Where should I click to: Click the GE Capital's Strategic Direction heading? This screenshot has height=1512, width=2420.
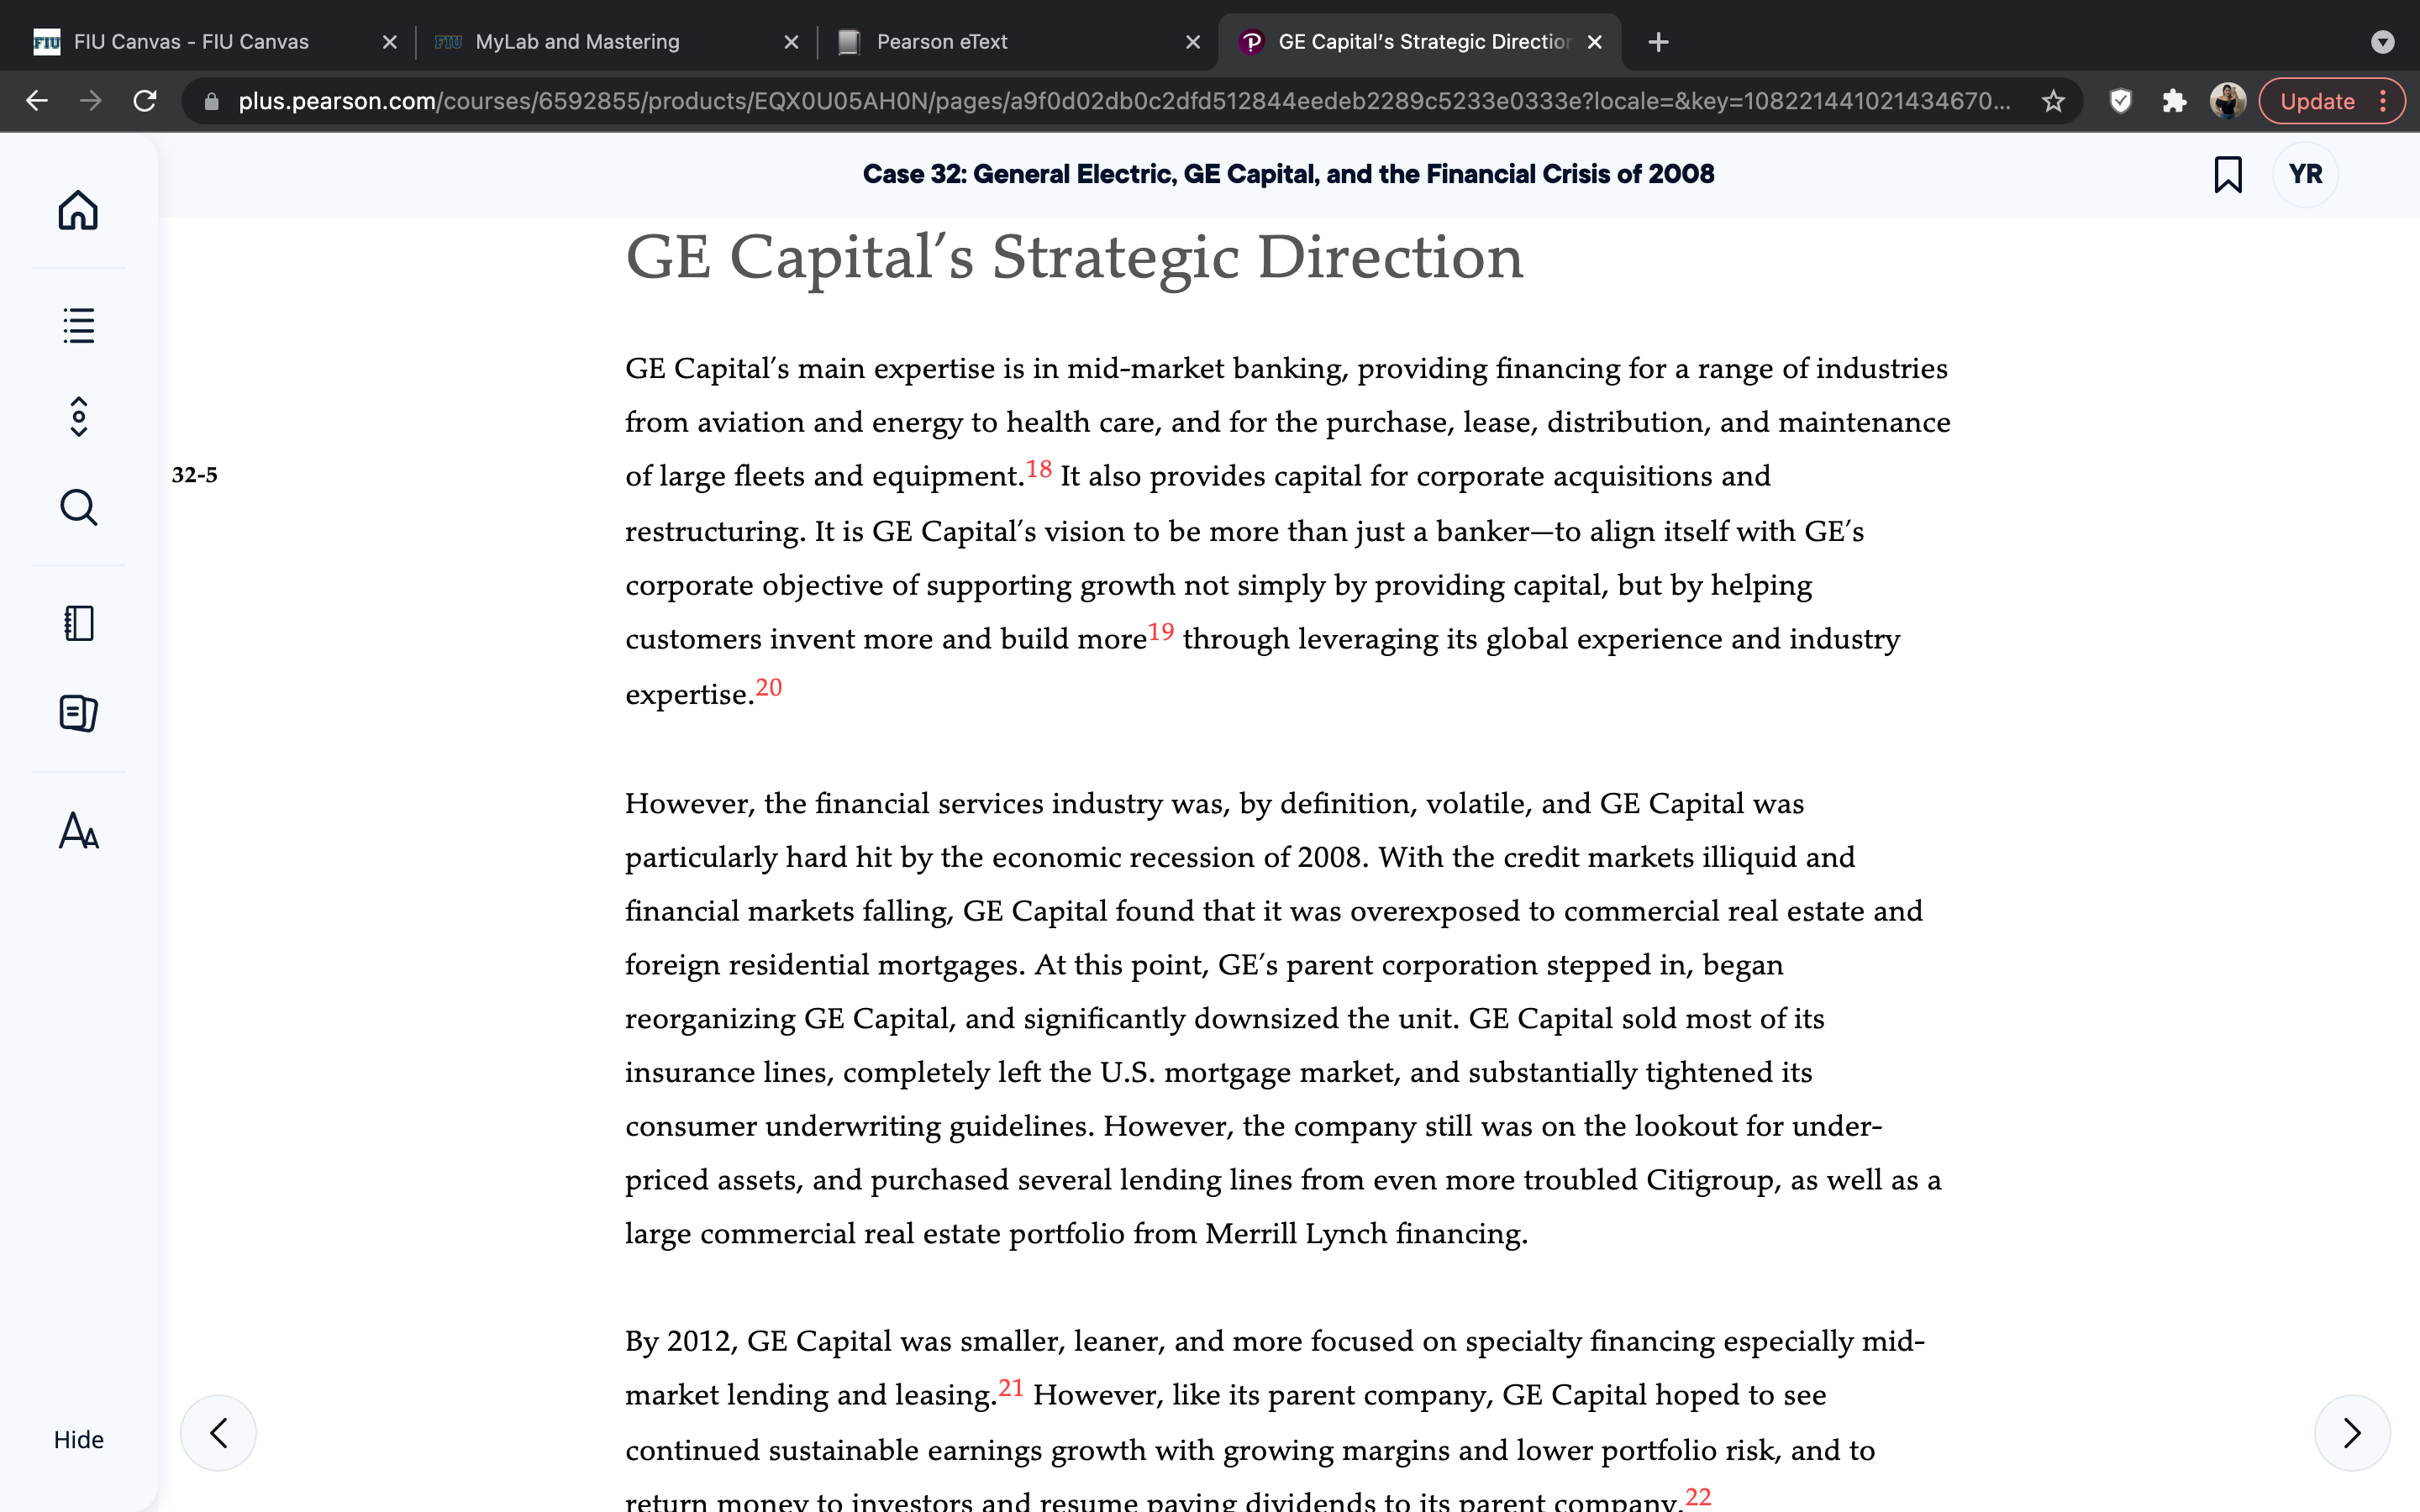(1074, 258)
